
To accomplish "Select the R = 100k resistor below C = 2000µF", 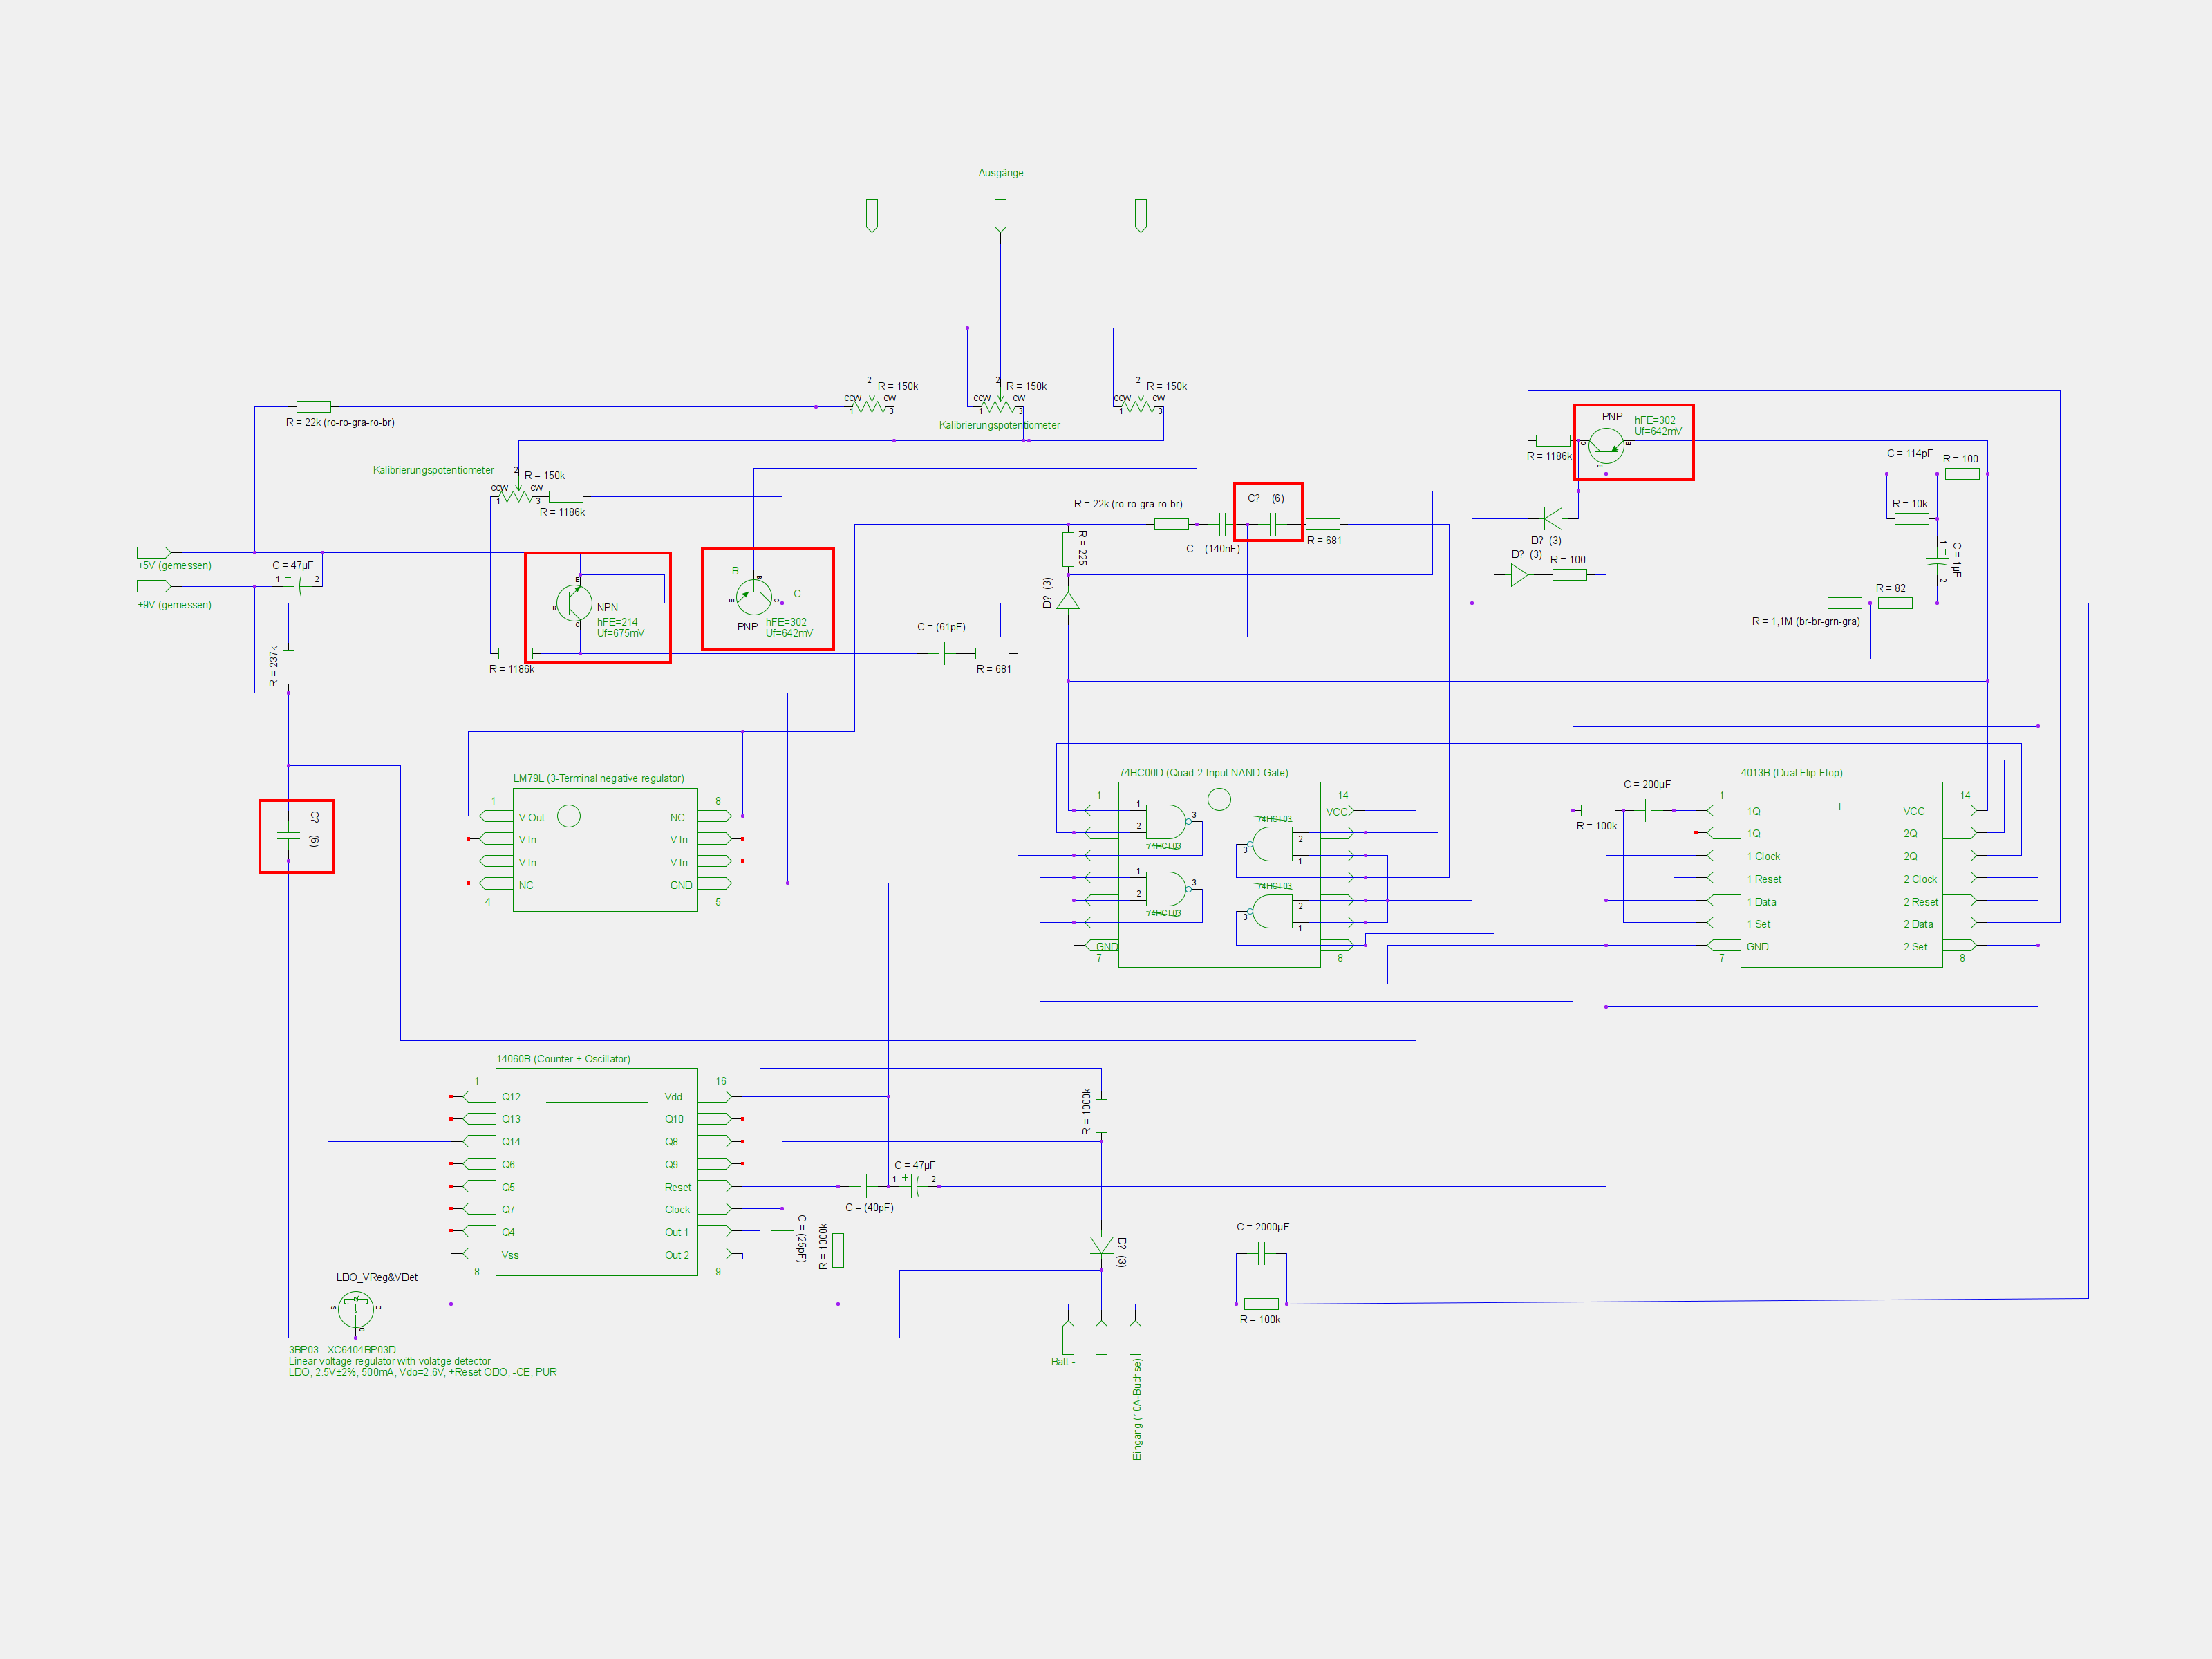I will [1261, 1304].
